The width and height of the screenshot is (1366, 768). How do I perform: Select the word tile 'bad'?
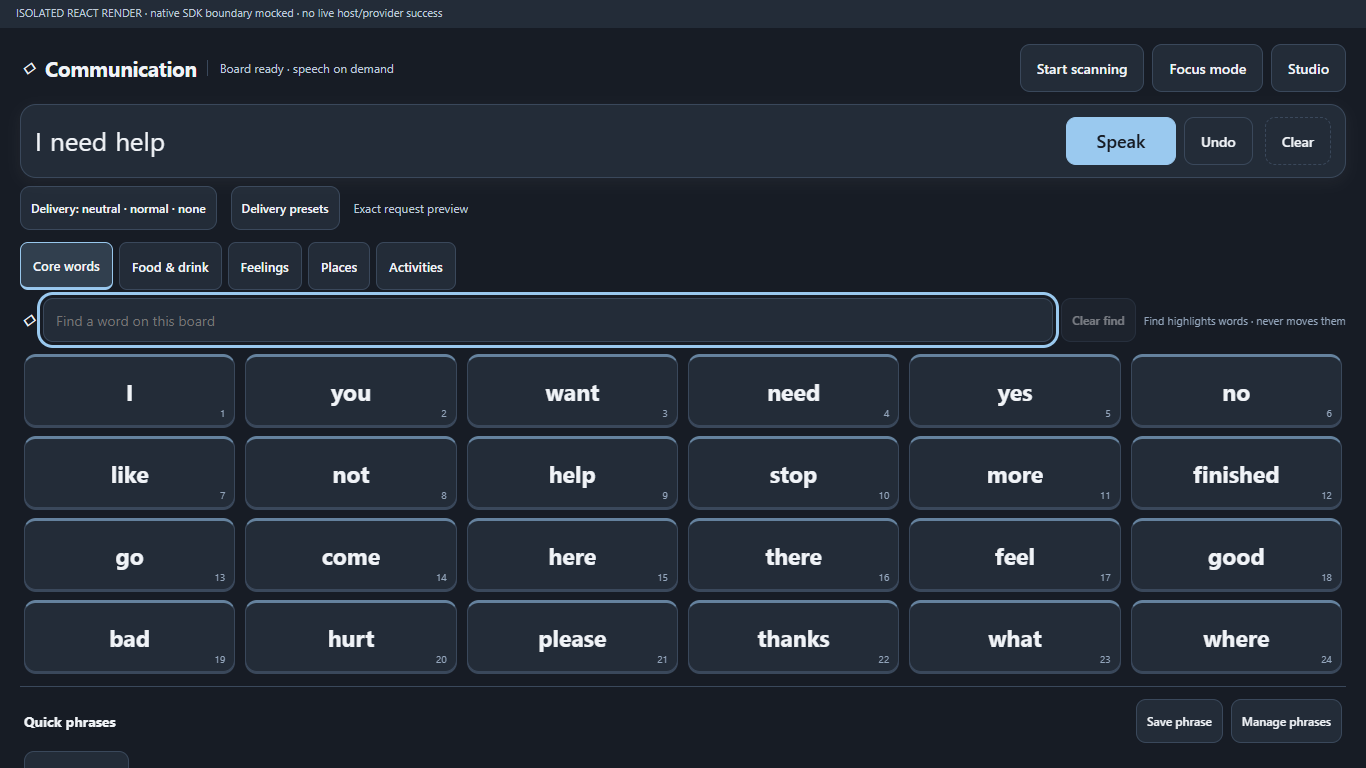point(129,637)
